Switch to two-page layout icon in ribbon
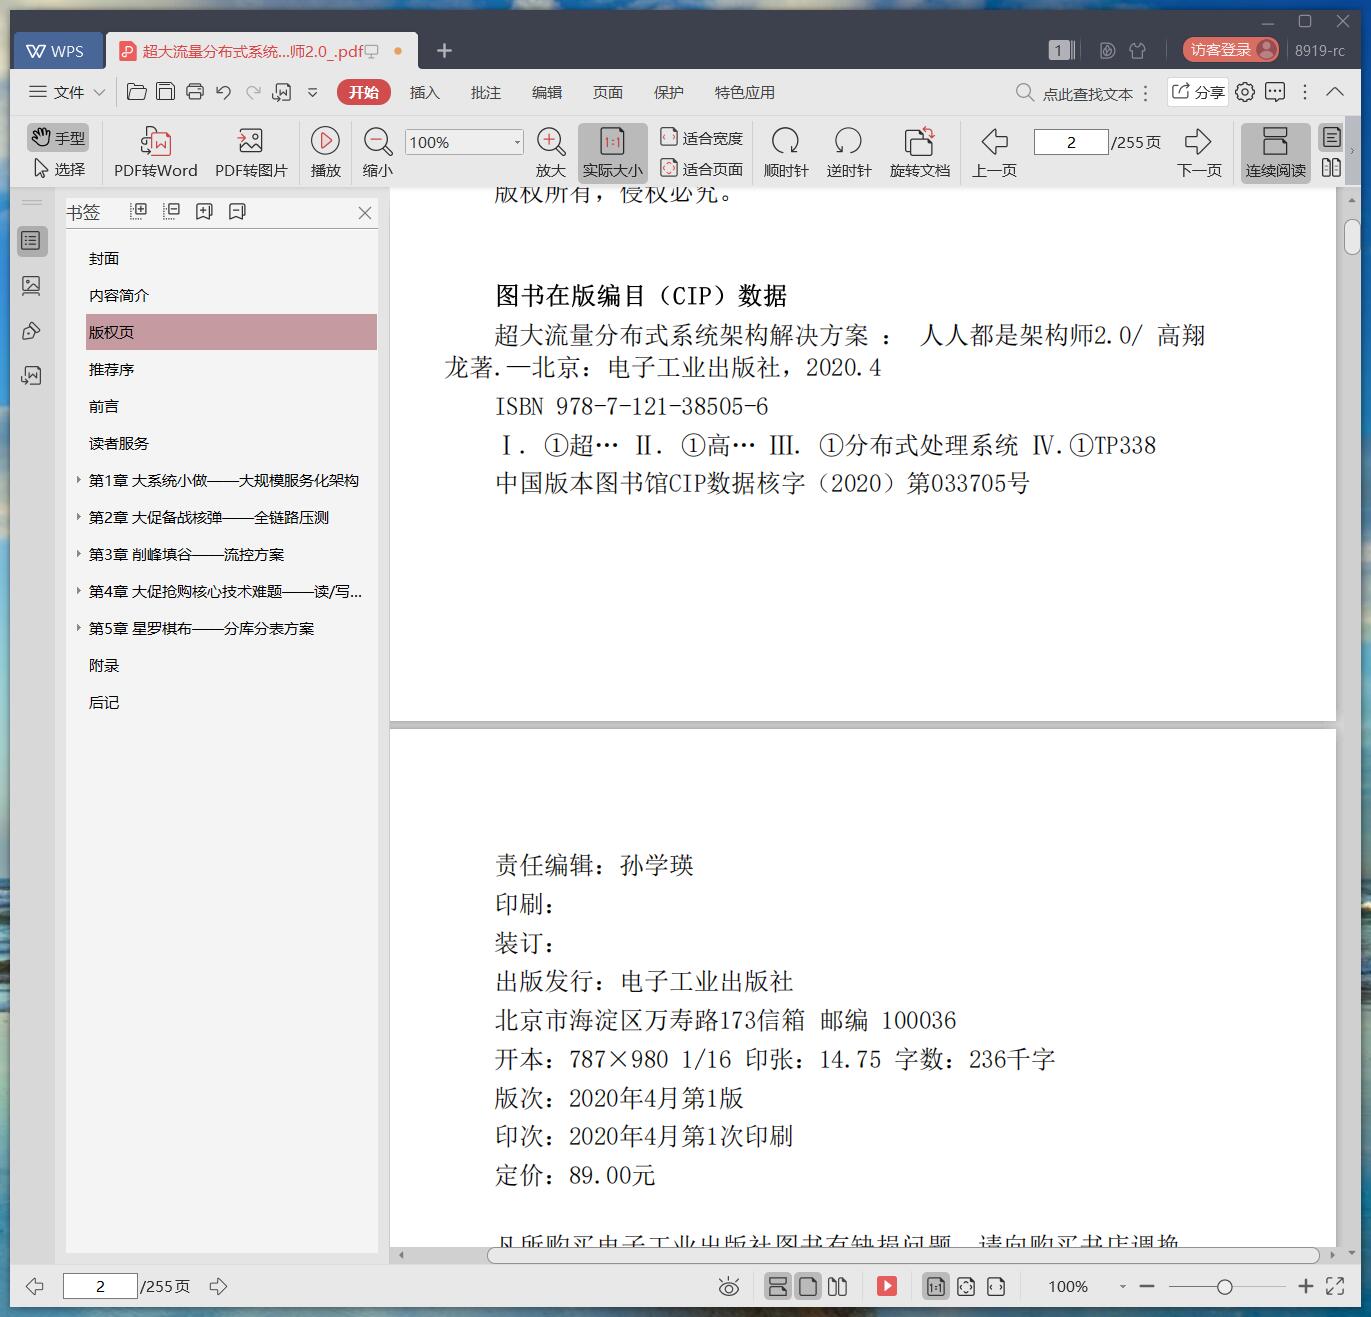The height and width of the screenshot is (1317, 1371). coord(1331,168)
